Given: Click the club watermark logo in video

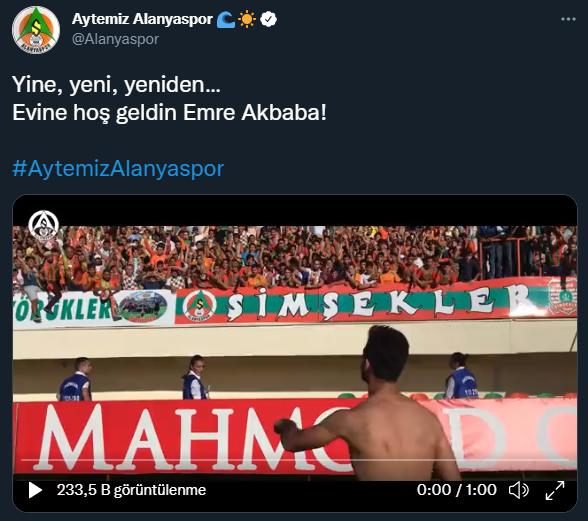Looking at the screenshot, I should [x=44, y=225].
